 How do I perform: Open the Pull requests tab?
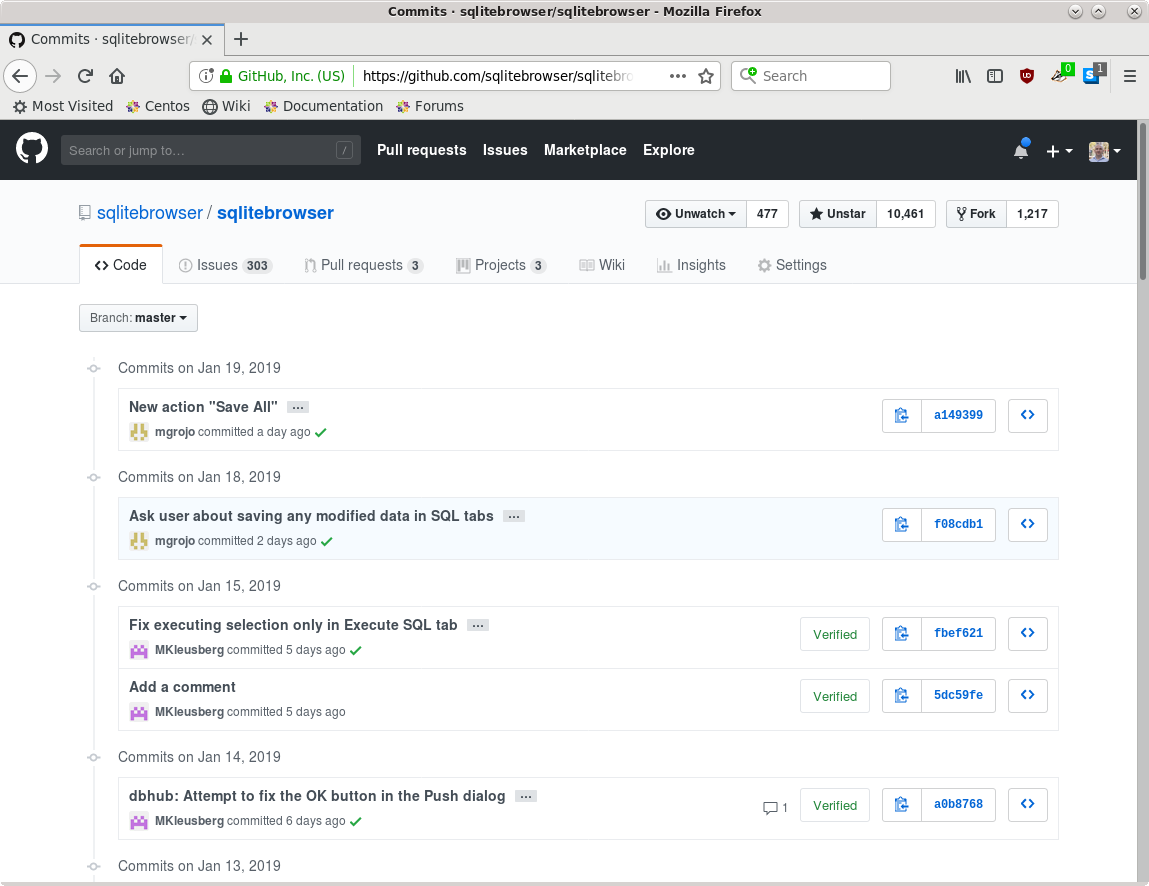point(363,264)
